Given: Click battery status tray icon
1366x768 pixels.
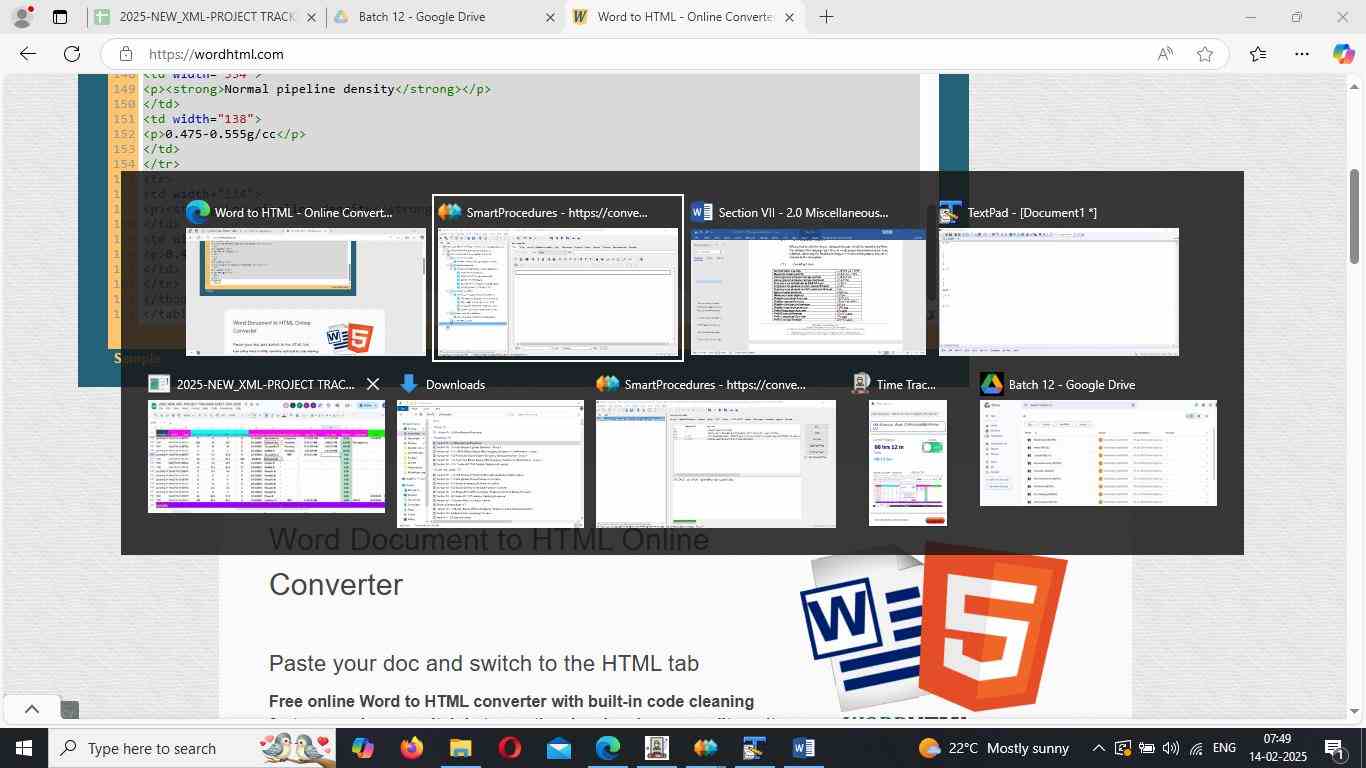Looking at the screenshot, I should [1146, 748].
